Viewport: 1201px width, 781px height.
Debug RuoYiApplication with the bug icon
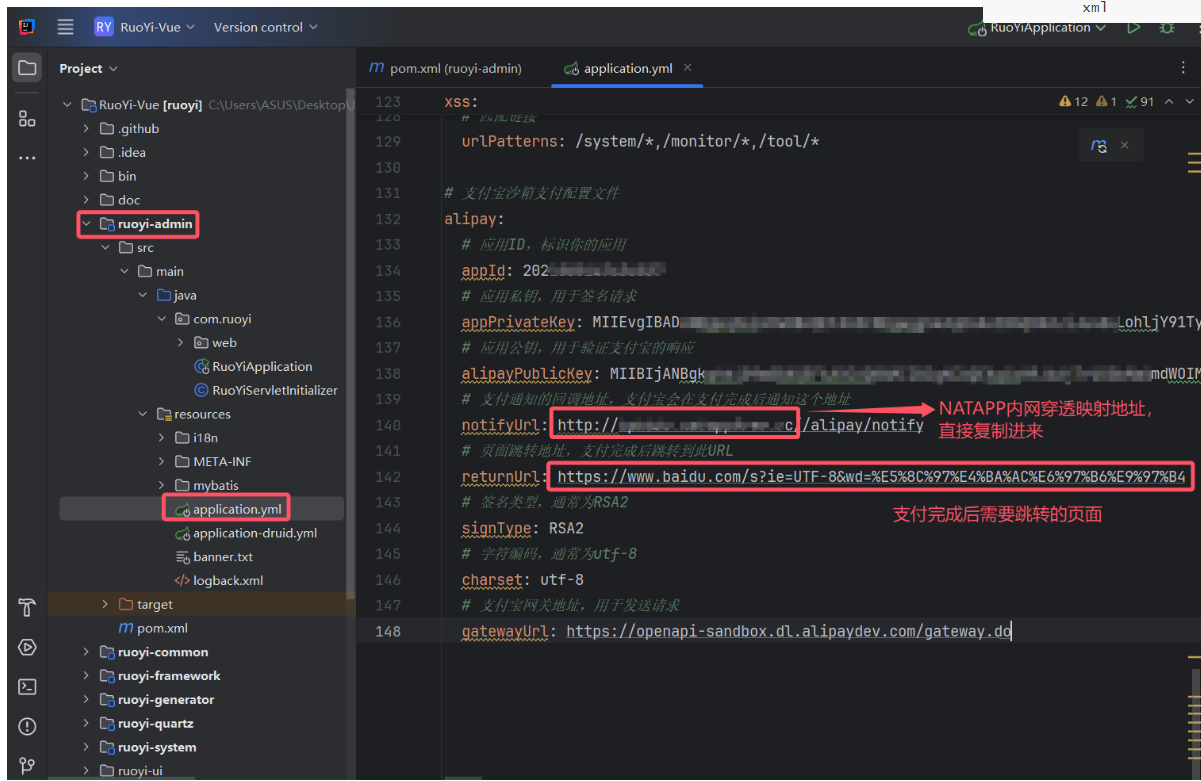(x=1167, y=28)
